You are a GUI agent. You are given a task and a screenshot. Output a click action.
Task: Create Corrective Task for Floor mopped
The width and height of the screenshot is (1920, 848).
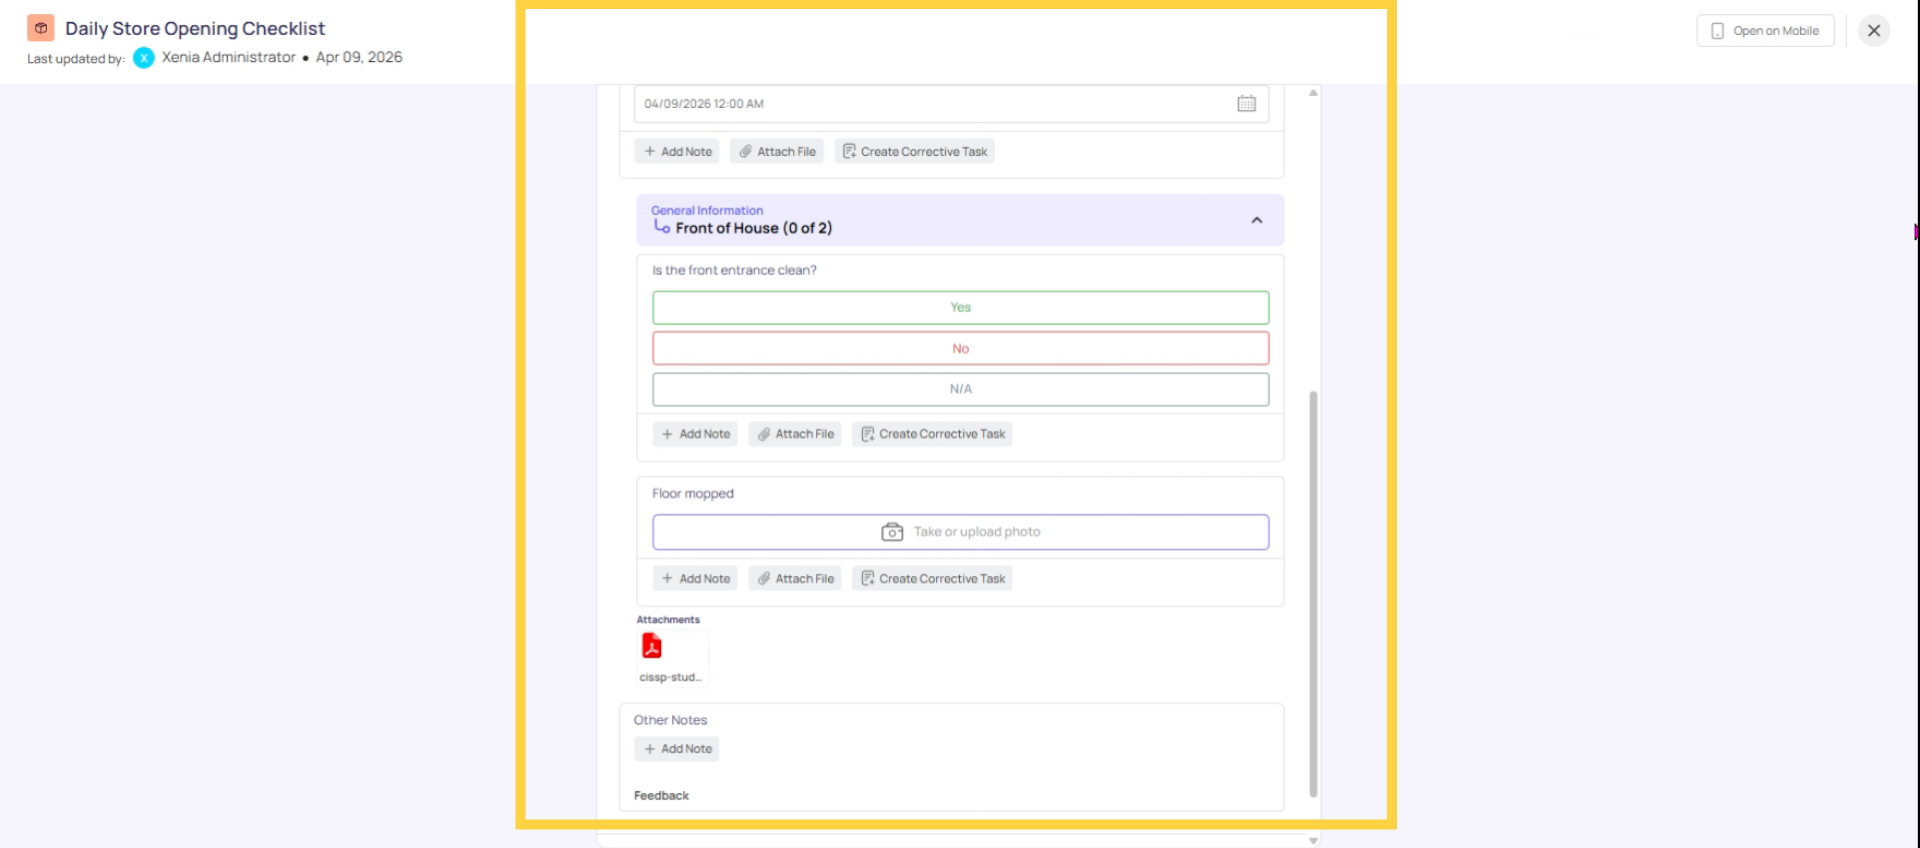point(932,579)
